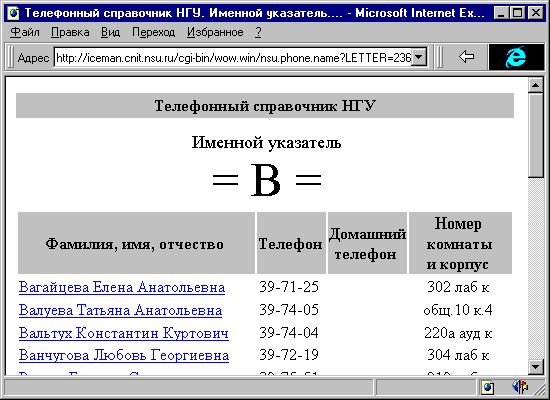Open link Вальтух Константин Куртович
The image size is (550, 400).
pyautogui.click(x=123, y=333)
